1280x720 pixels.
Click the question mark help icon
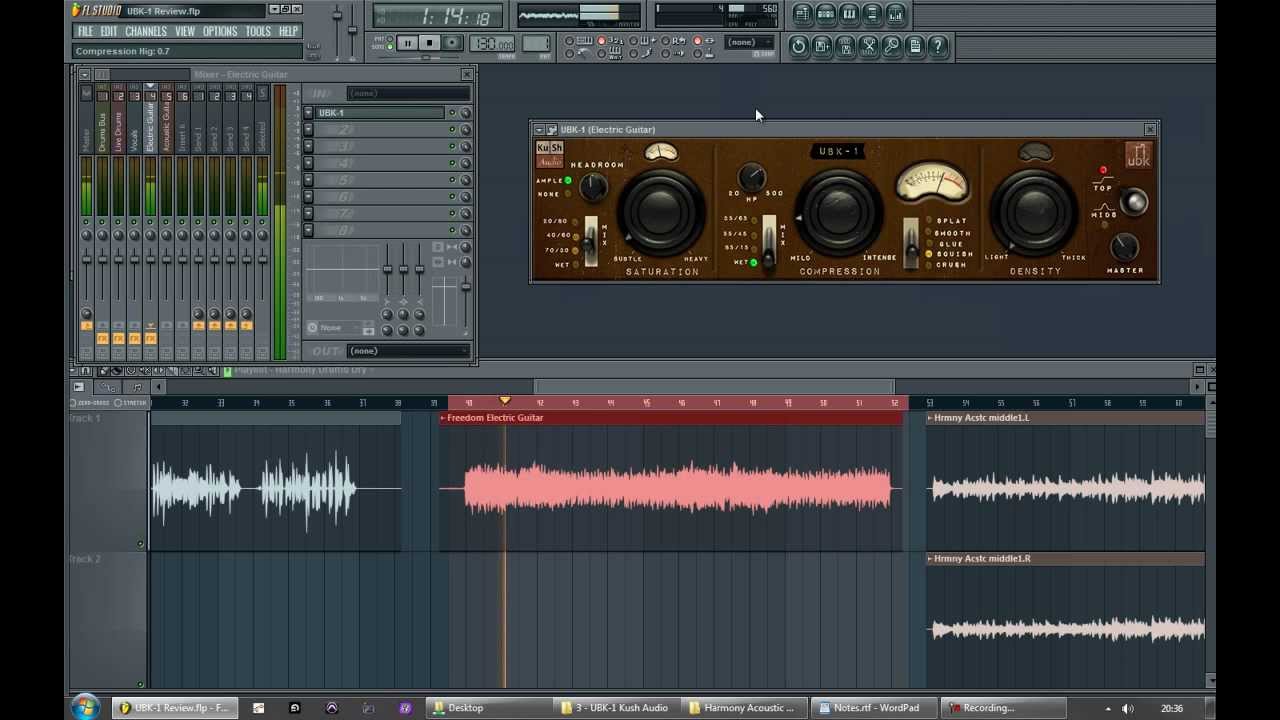(x=938, y=46)
